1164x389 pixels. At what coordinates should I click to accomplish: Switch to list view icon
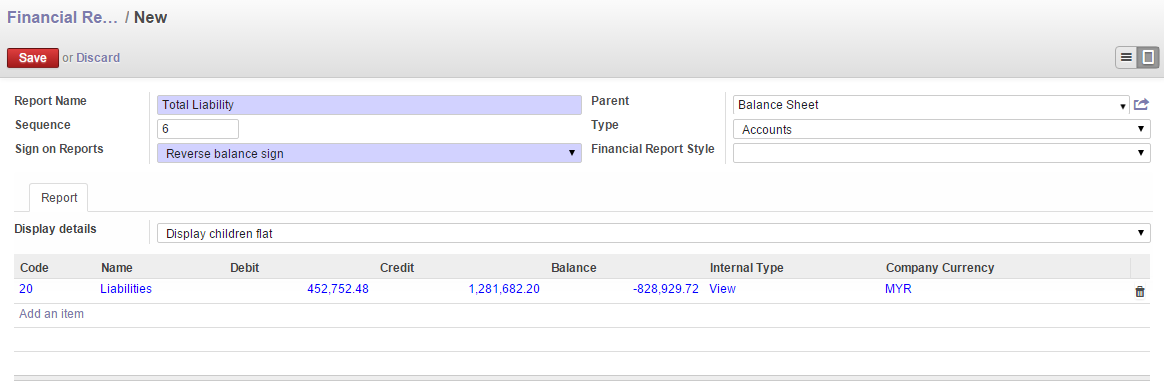[1126, 57]
